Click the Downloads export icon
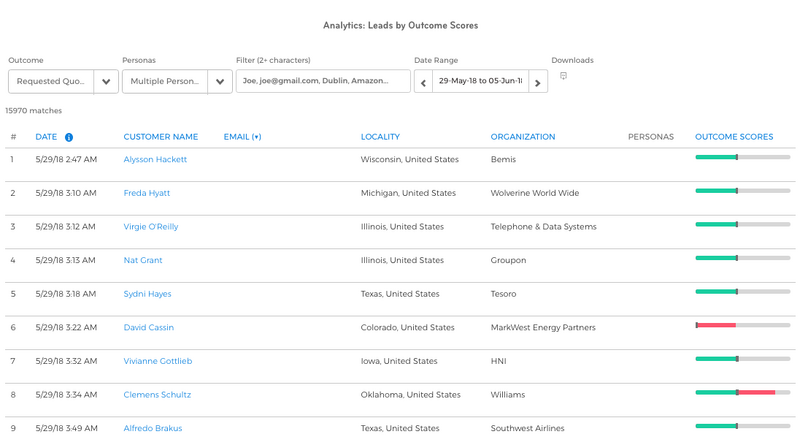Screen dimensions: 800x445 [563, 76]
